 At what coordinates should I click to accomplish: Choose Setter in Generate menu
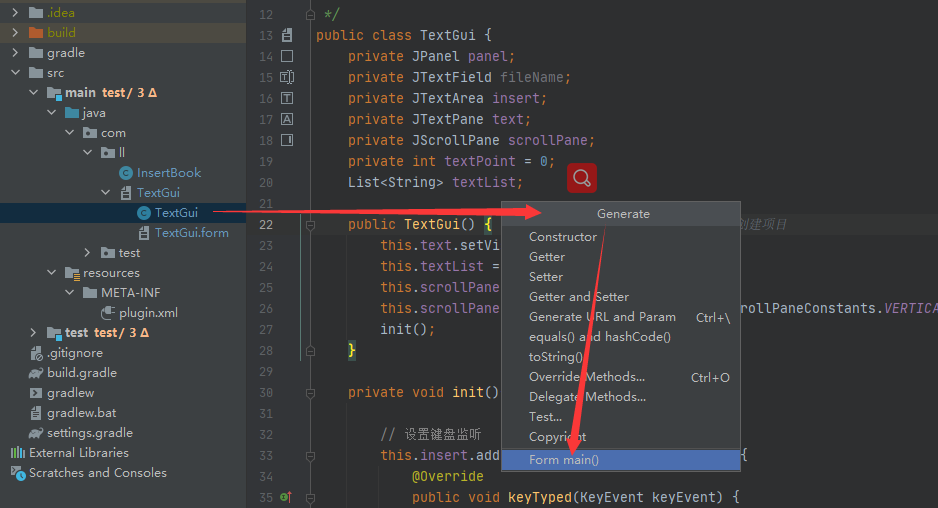click(x=620, y=277)
